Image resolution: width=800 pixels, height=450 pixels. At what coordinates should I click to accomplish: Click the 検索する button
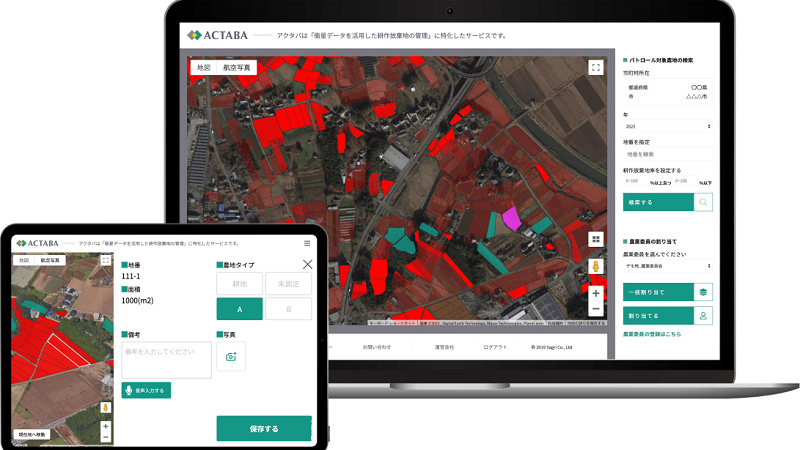click(x=658, y=202)
